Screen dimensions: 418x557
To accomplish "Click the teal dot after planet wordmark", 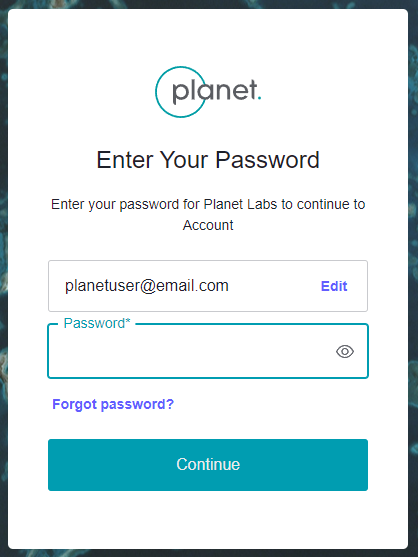I will [x=260, y=98].
